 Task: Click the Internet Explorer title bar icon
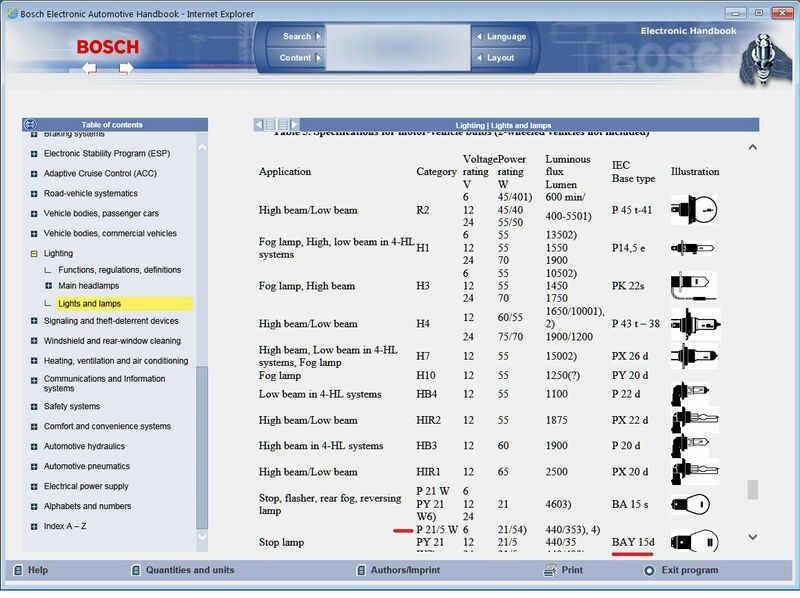pos(12,14)
